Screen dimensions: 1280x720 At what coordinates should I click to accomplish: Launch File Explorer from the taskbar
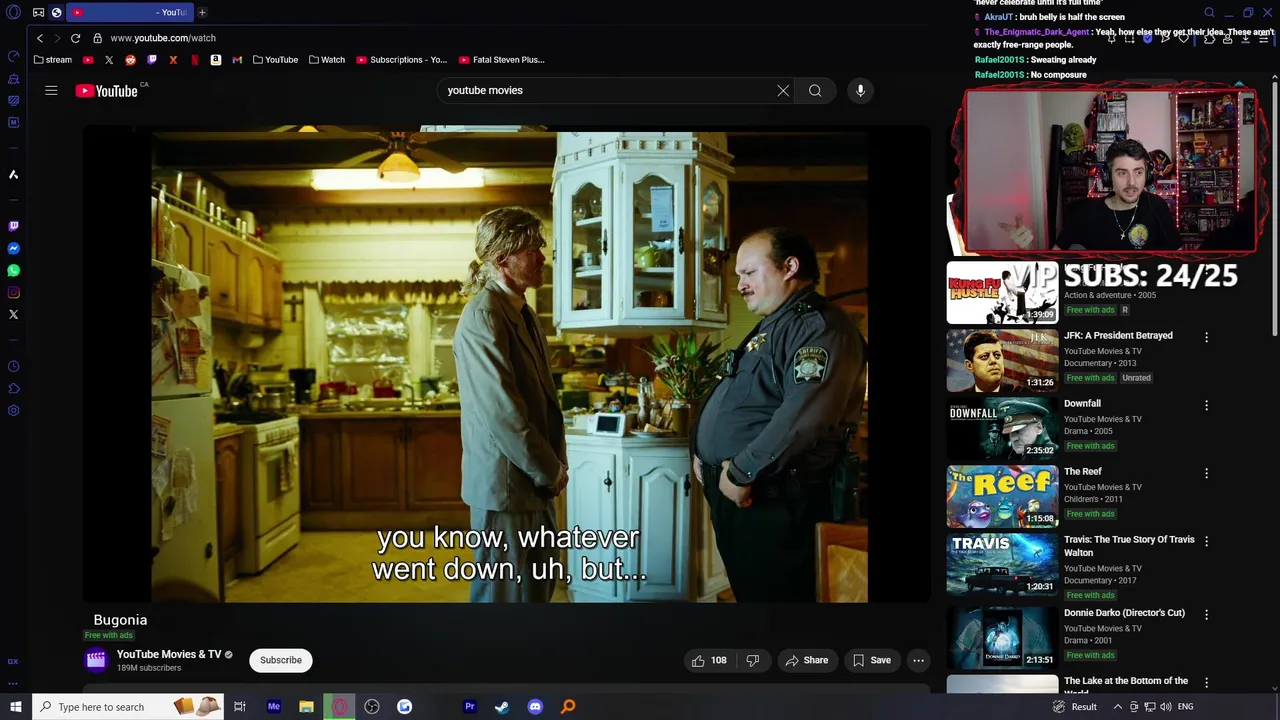click(306, 707)
